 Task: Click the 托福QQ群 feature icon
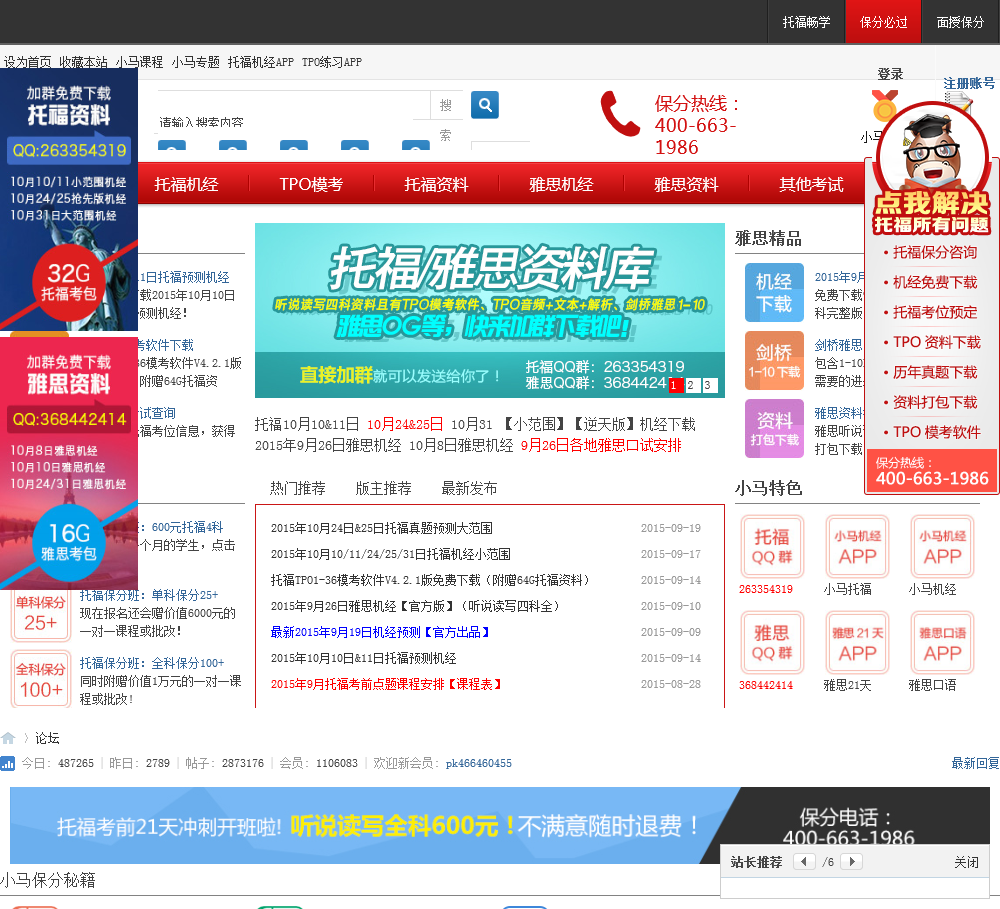coord(772,547)
